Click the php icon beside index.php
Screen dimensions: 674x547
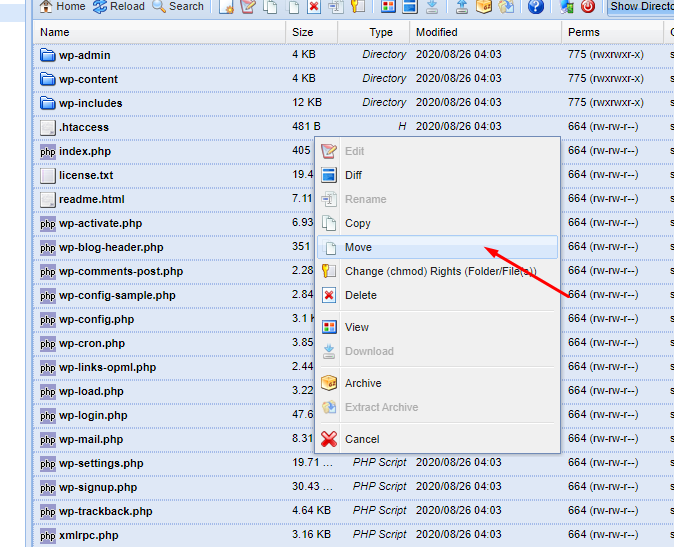pyautogui.click(x=48, y=152)
